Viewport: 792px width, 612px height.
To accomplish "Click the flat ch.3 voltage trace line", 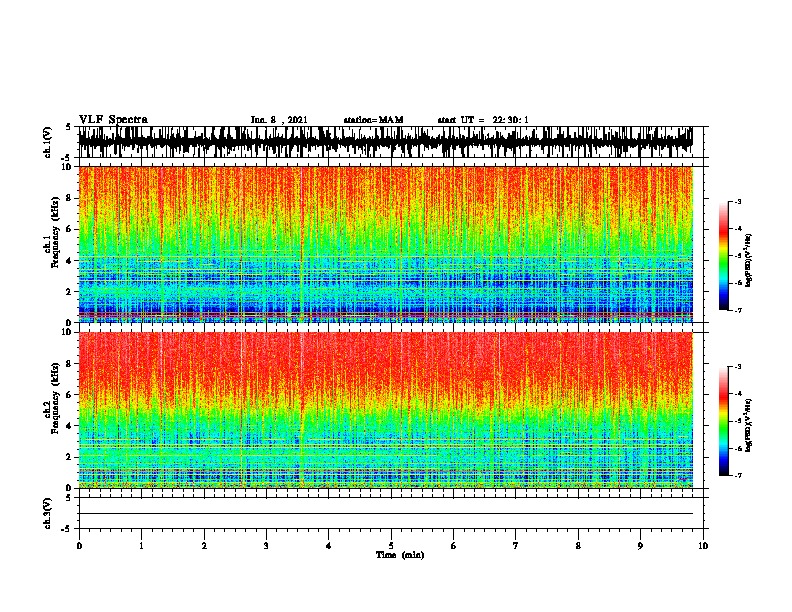I will [385, 514].
